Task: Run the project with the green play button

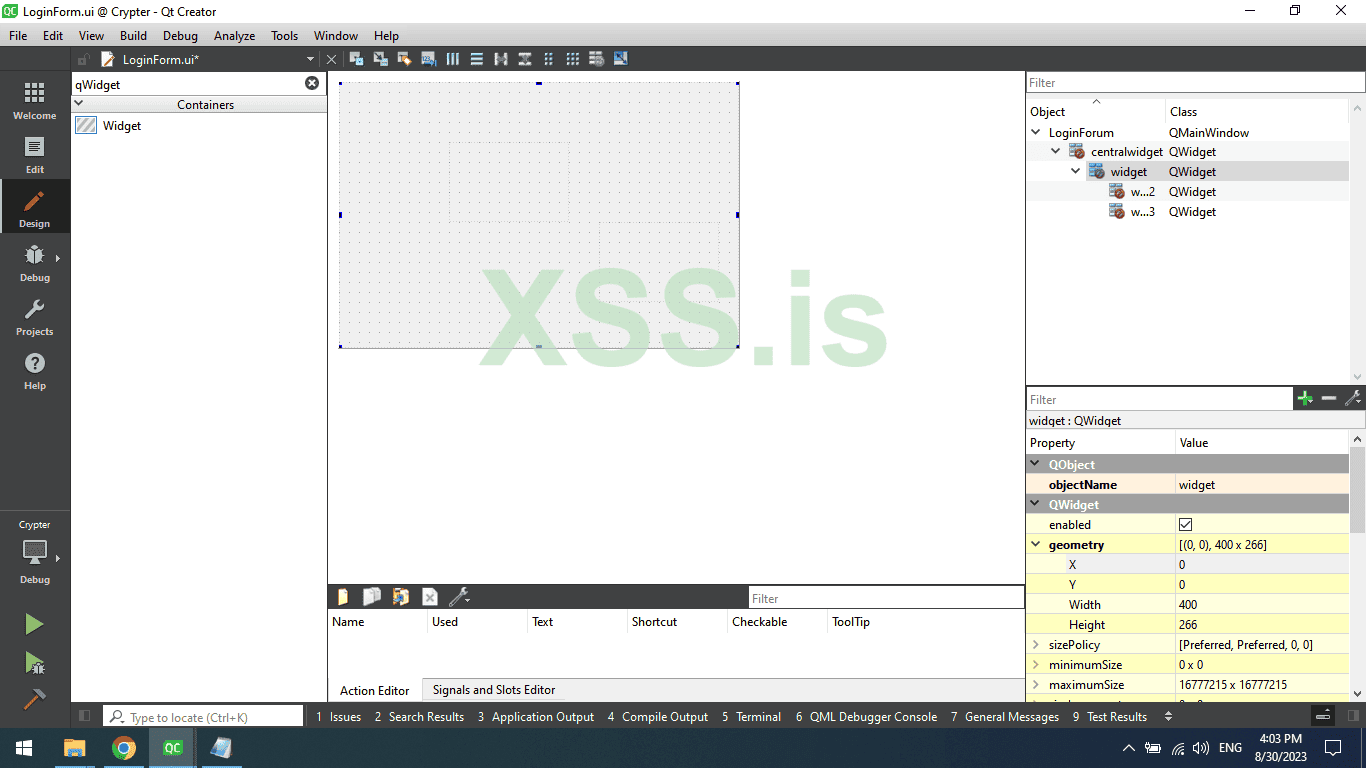Action: 33,624
